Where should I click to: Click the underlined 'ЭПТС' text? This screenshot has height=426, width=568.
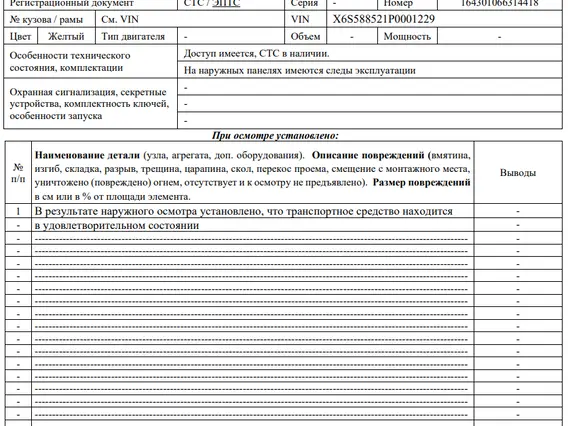click(x=226, y=4)
